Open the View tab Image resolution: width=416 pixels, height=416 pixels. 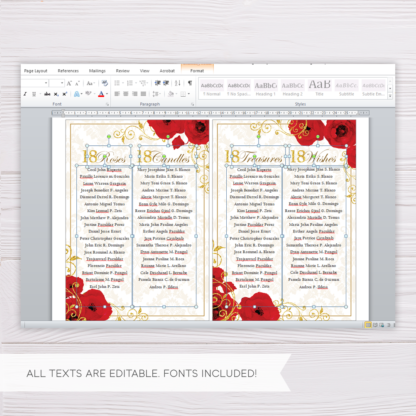click(144, 71)
